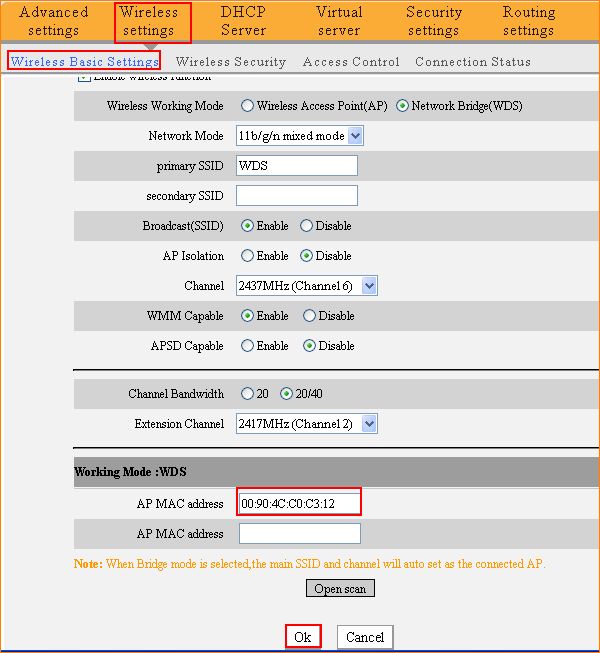Screen dimensions: 600x653
Task: Open the Virtual server tab
Action: pos(339,21)
